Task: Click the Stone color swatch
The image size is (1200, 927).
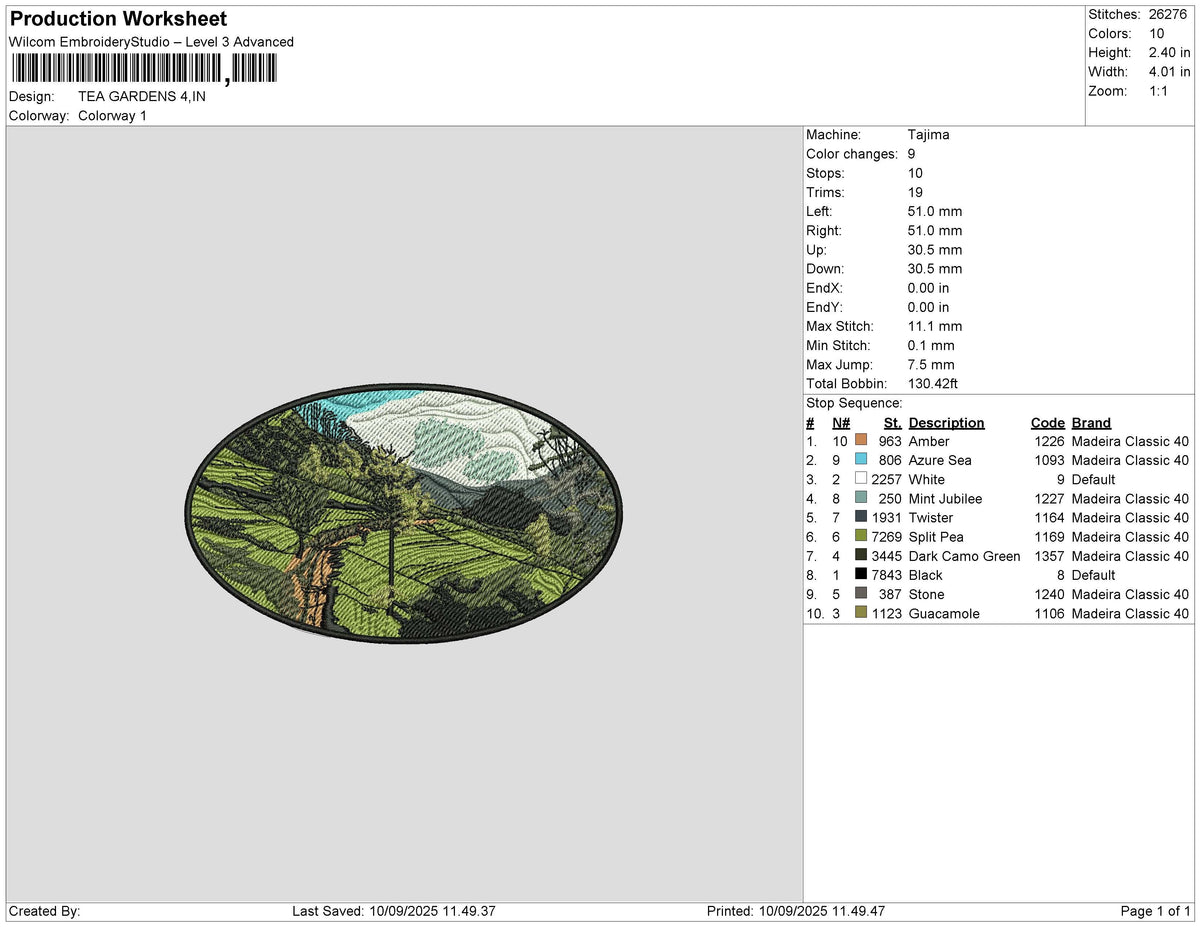Action: point(861,594)
